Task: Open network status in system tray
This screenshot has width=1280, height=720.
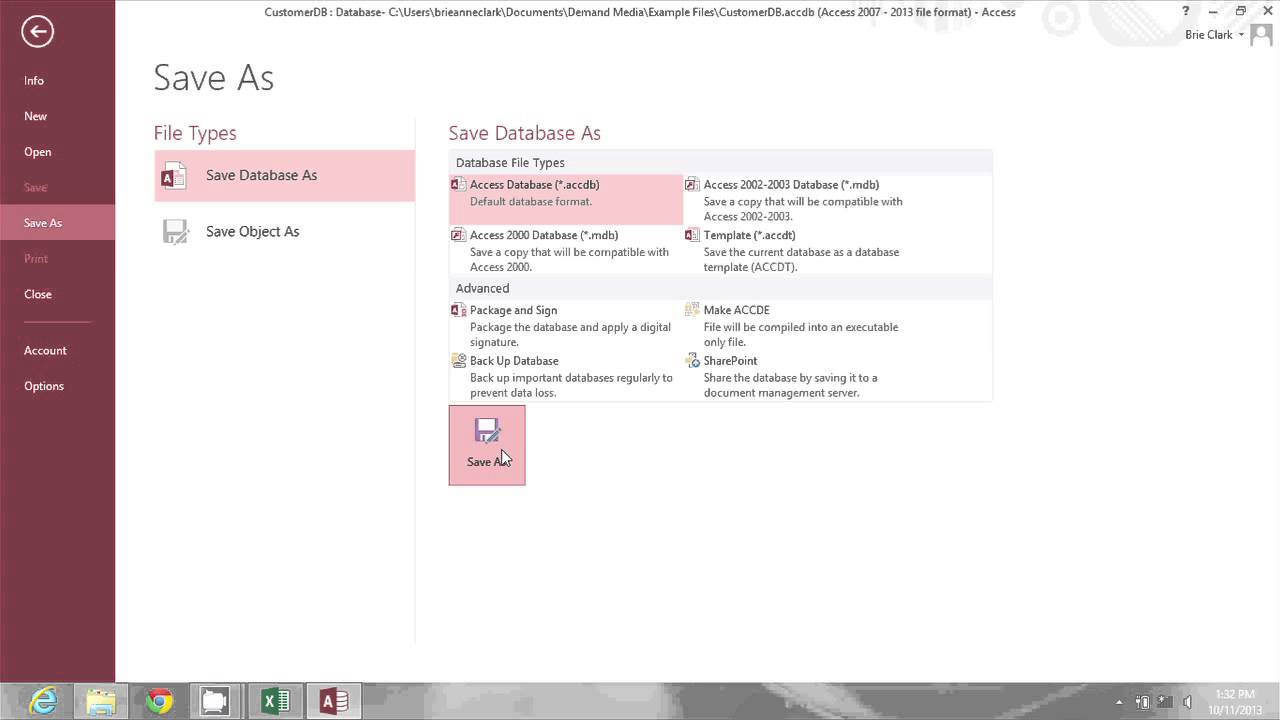Action: (1165, 702)
